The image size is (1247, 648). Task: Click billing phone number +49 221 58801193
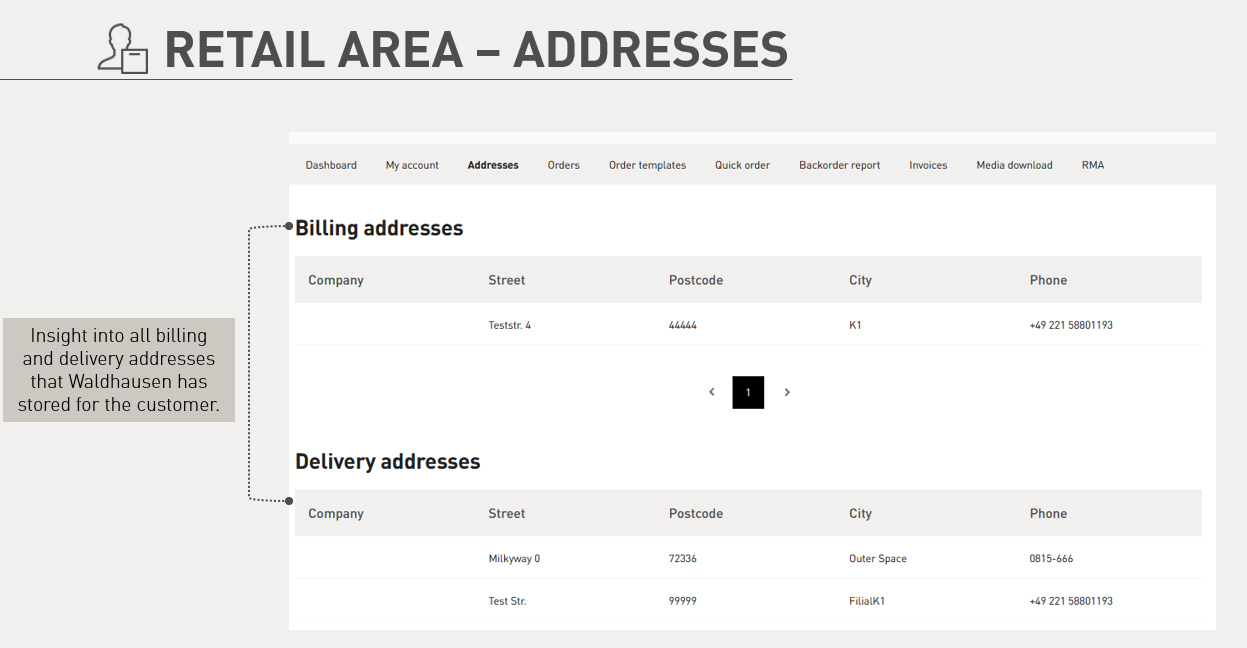click(1071, 325)
